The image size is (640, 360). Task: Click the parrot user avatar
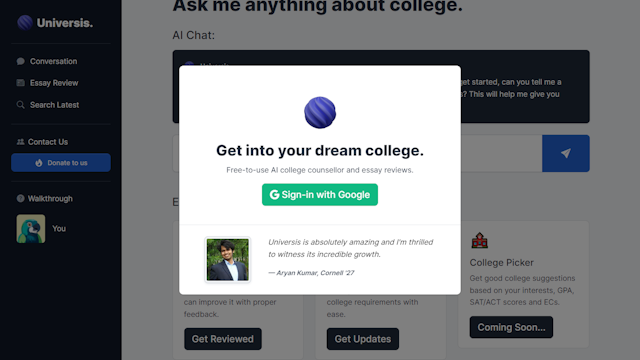coord(31,229)
